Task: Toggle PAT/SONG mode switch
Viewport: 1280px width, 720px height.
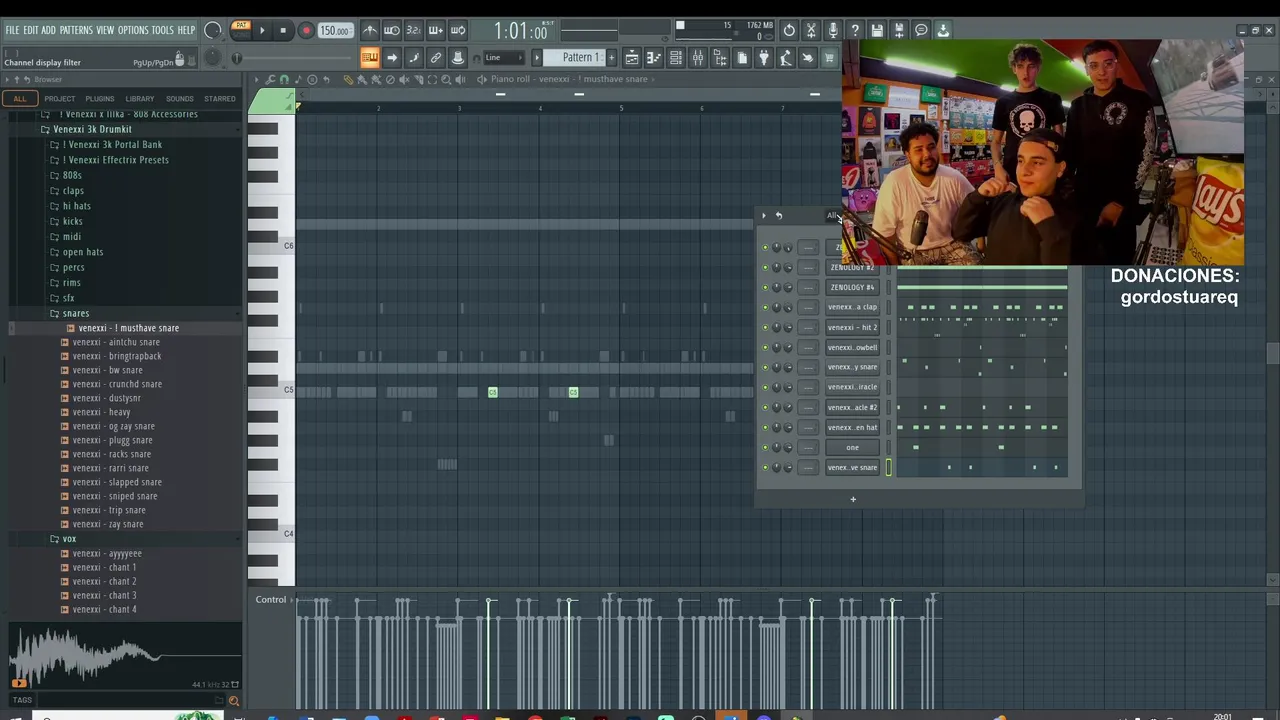Action: click(x=241, y=30)
